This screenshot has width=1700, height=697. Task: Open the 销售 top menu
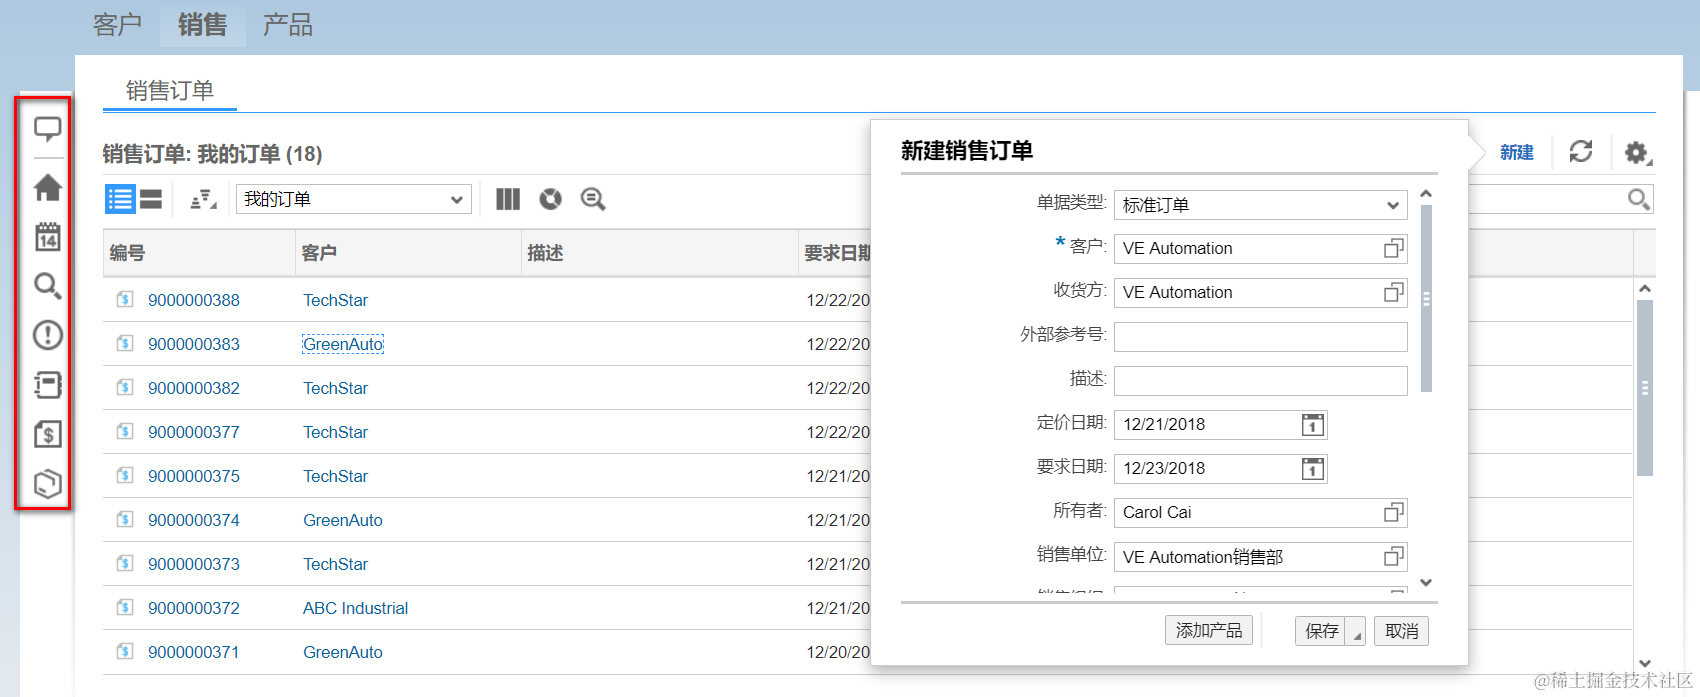203,24
